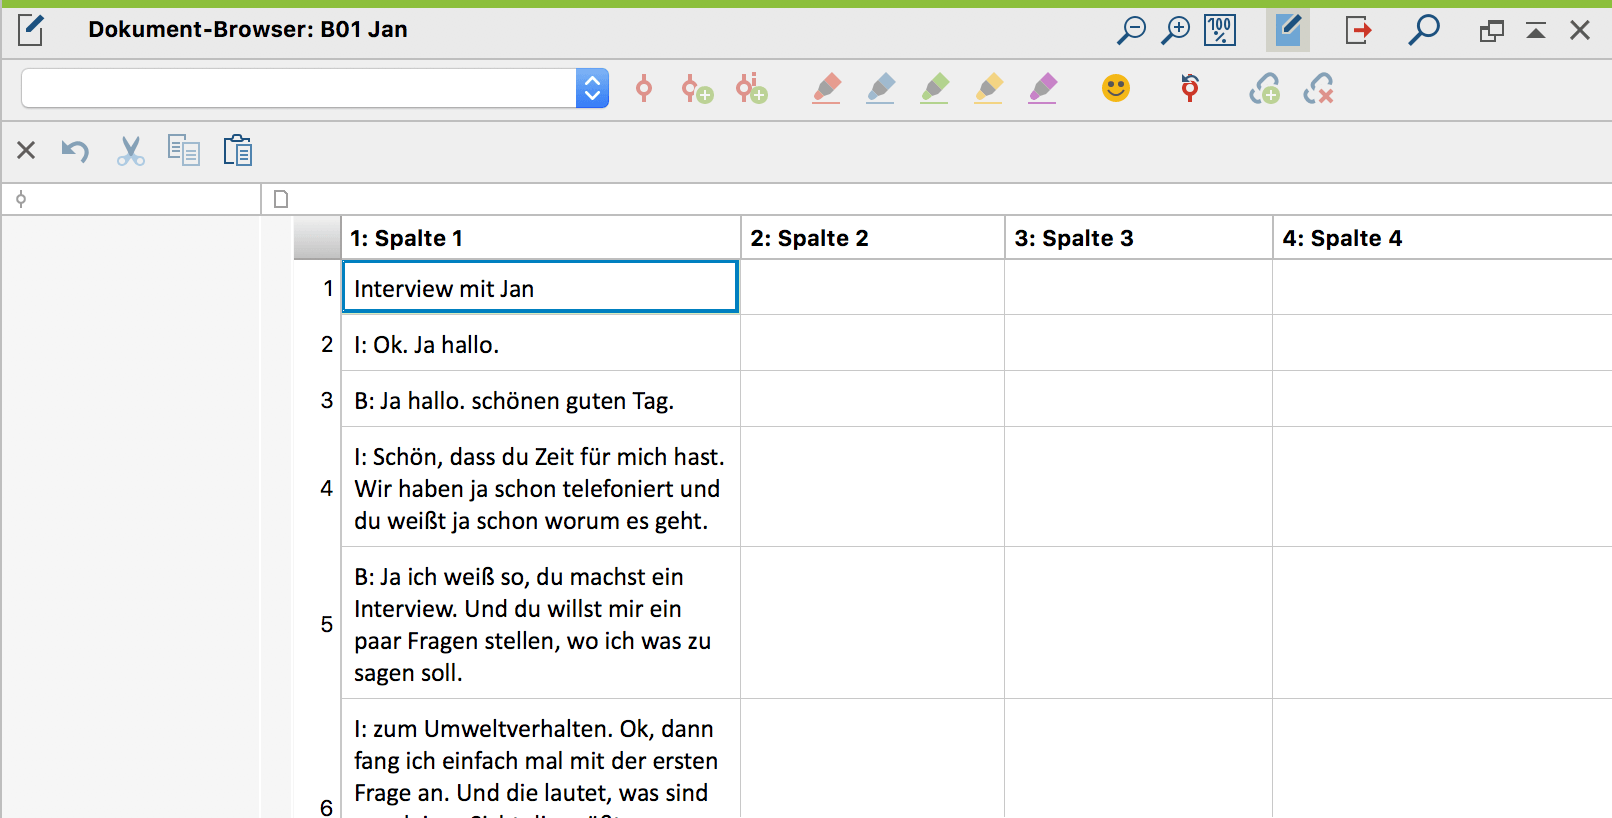This screenshot has width=1612, height=818.
Task: Remove link with the link x icon
Action: coord(1319,89)
